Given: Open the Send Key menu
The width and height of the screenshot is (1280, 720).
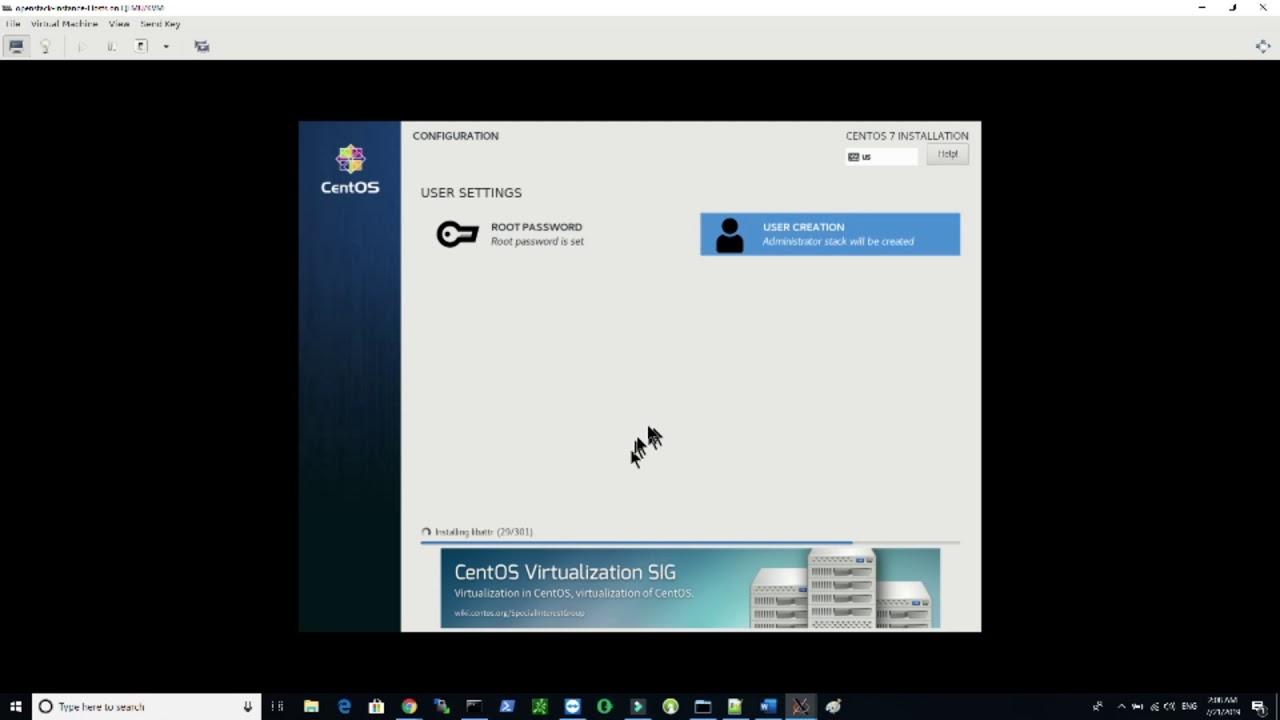Looking at the screenshot, I should (160, 23).
